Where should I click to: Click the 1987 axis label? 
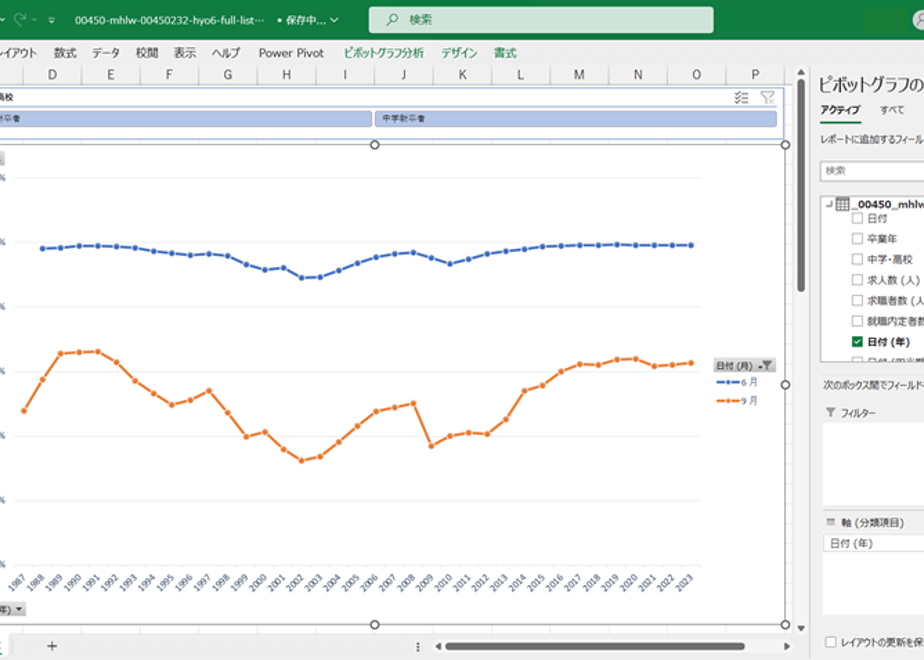click(17, 582)
